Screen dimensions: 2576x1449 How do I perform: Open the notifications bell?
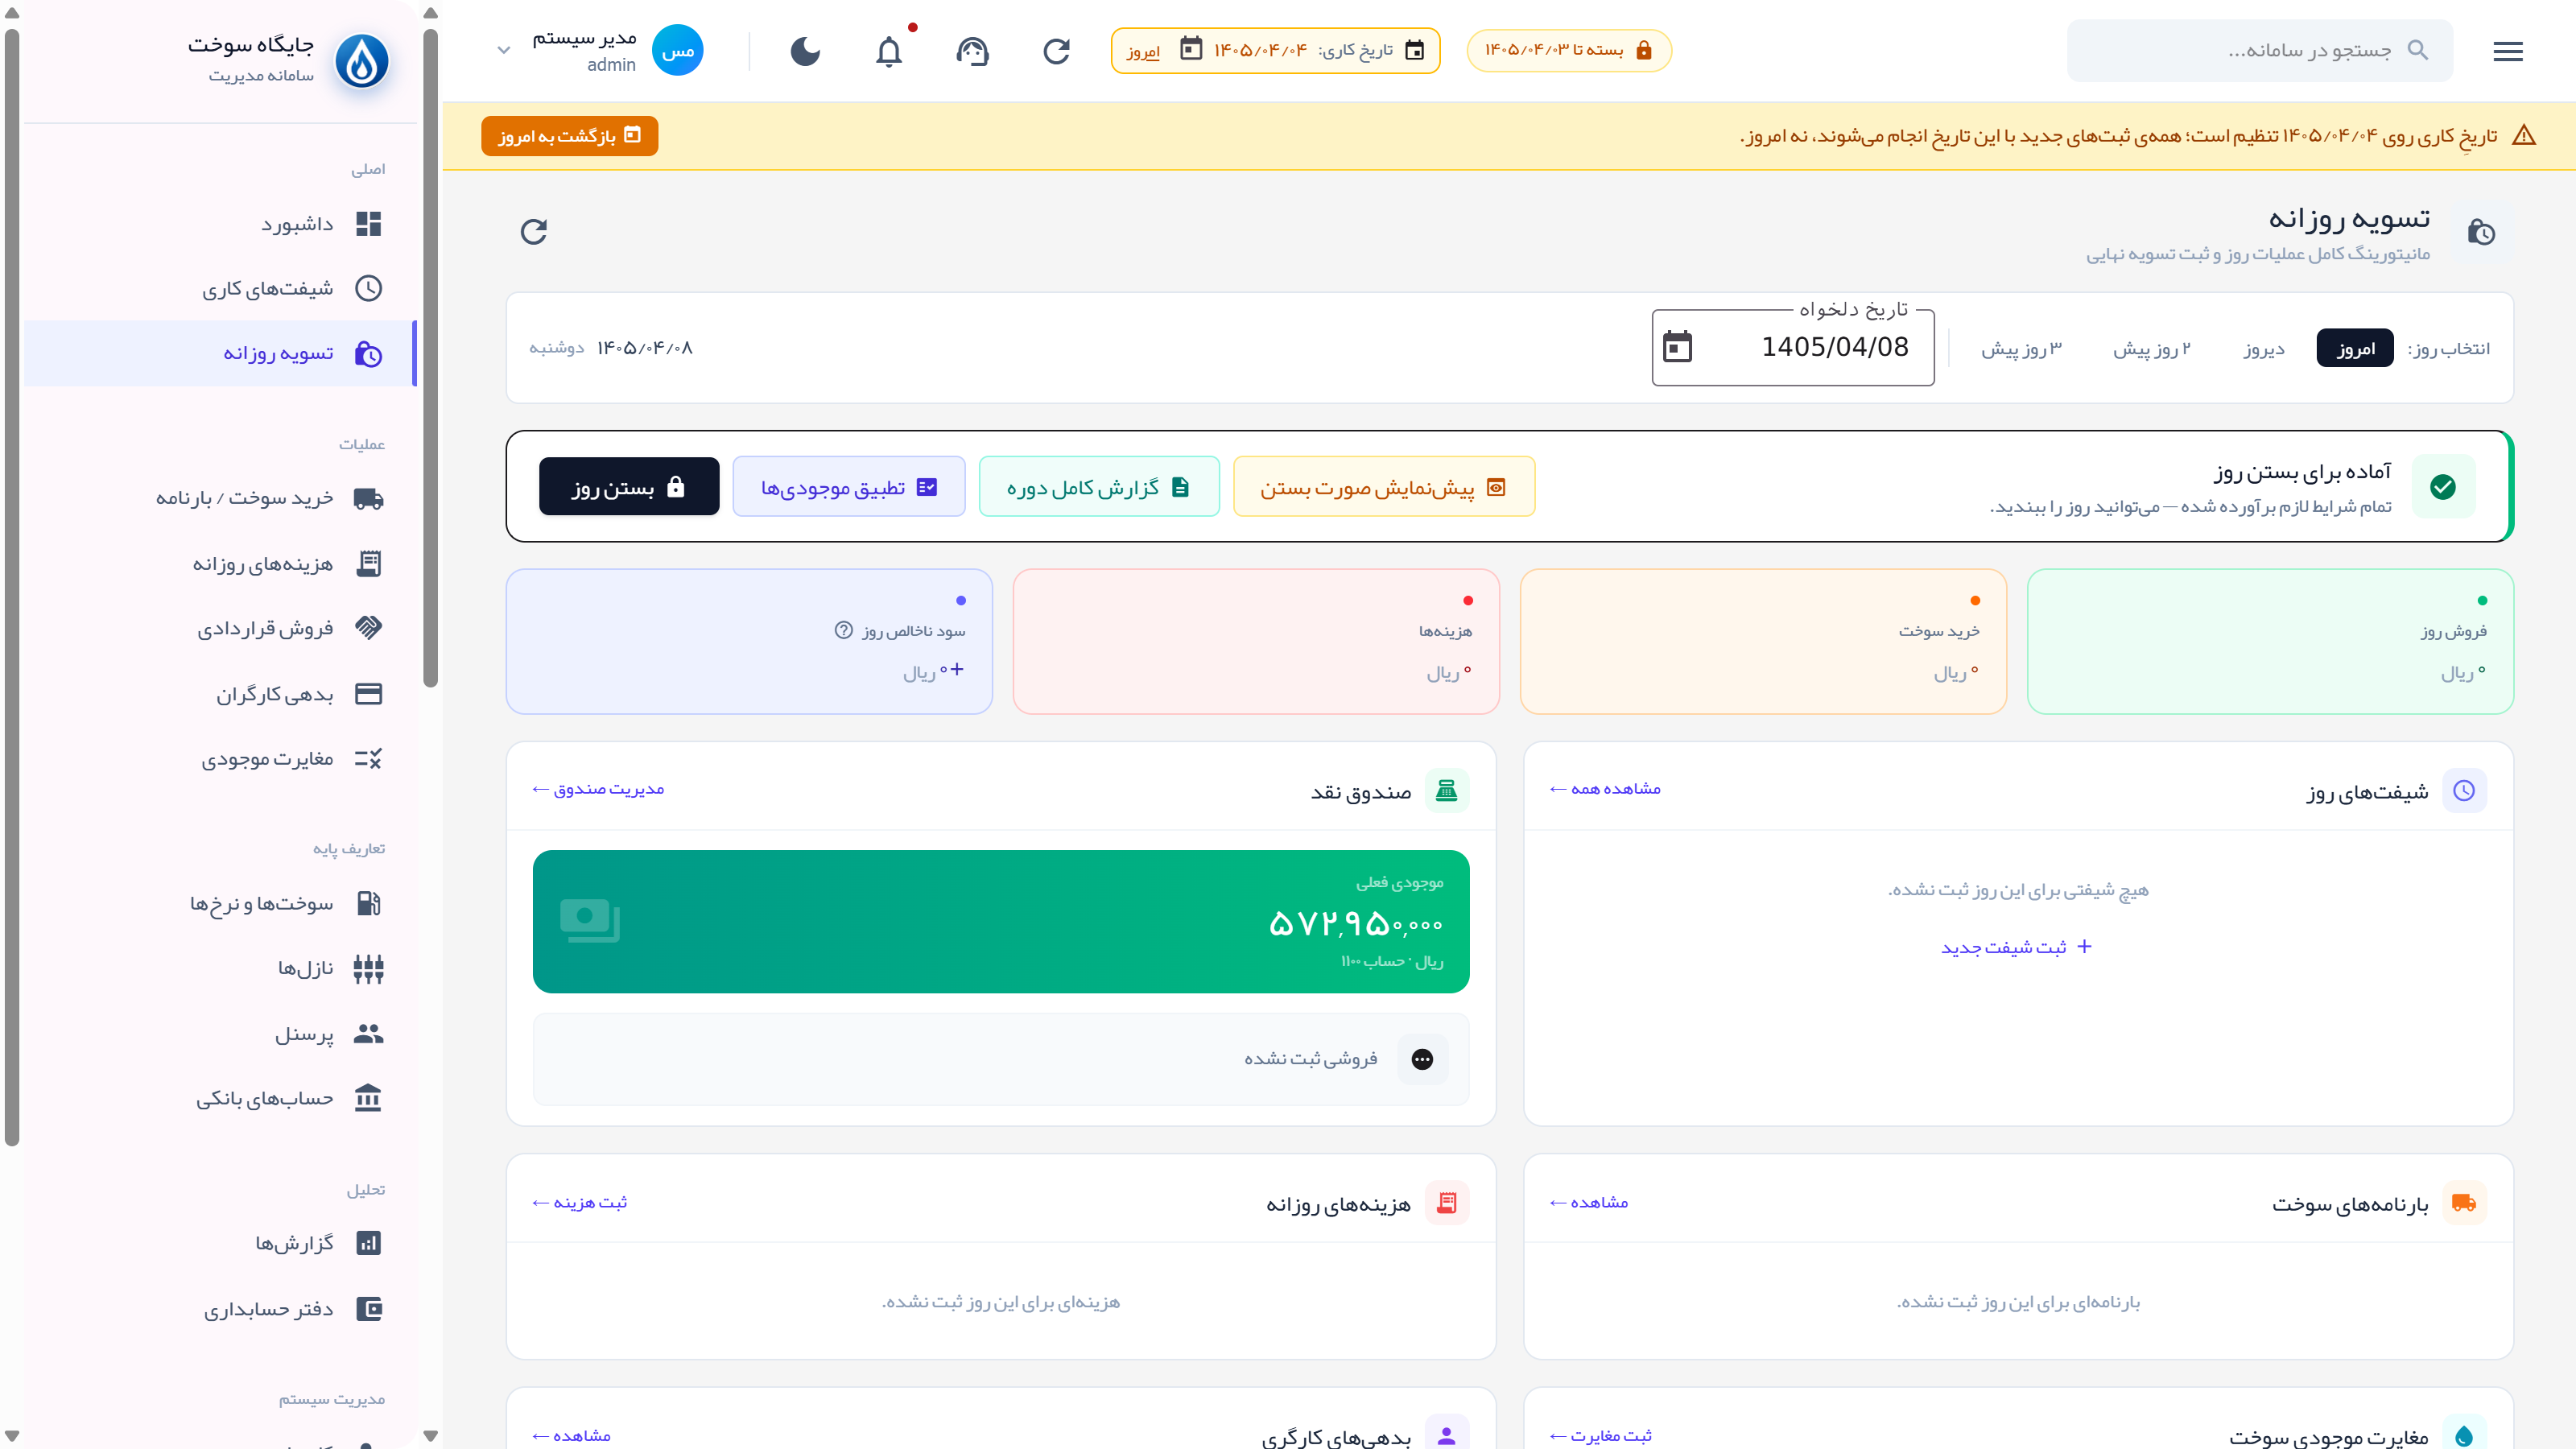click(x=888, y=51)
